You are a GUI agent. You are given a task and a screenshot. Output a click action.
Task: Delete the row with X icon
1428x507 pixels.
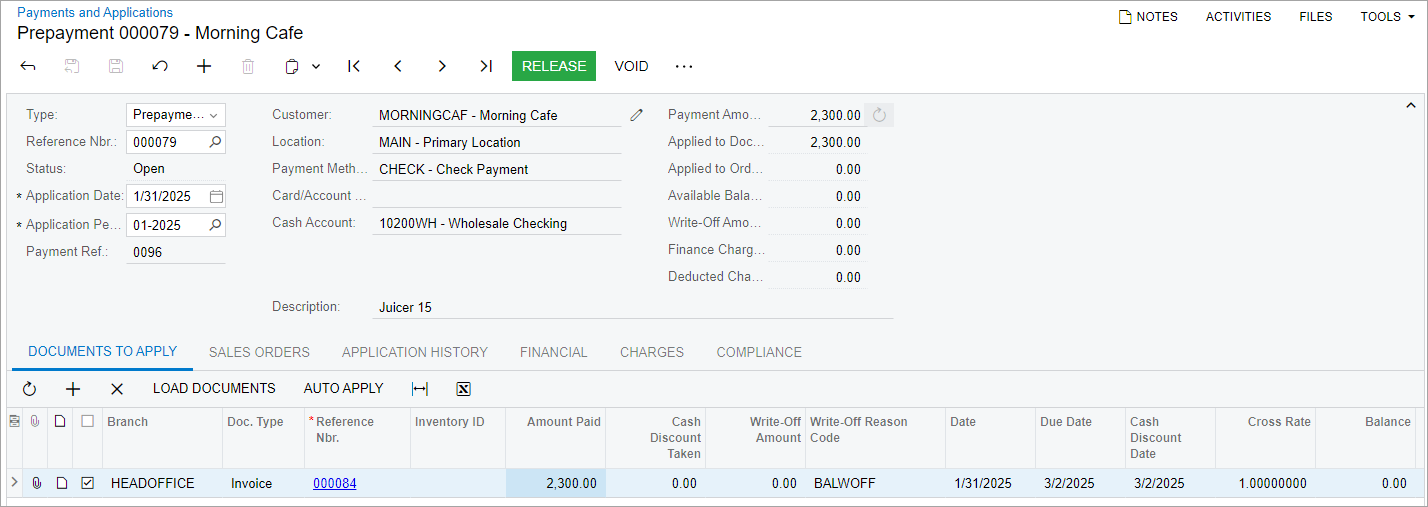[x=117, y=389]
